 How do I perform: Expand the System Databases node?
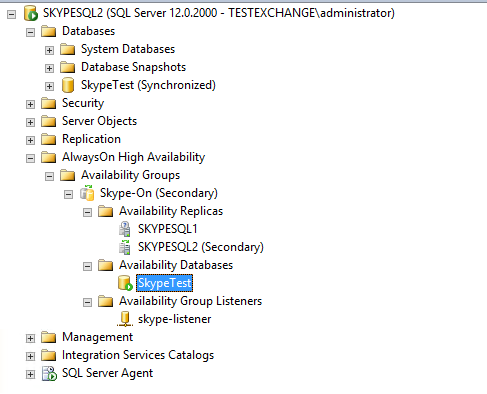pyautogui.click(x=49, y=50)
